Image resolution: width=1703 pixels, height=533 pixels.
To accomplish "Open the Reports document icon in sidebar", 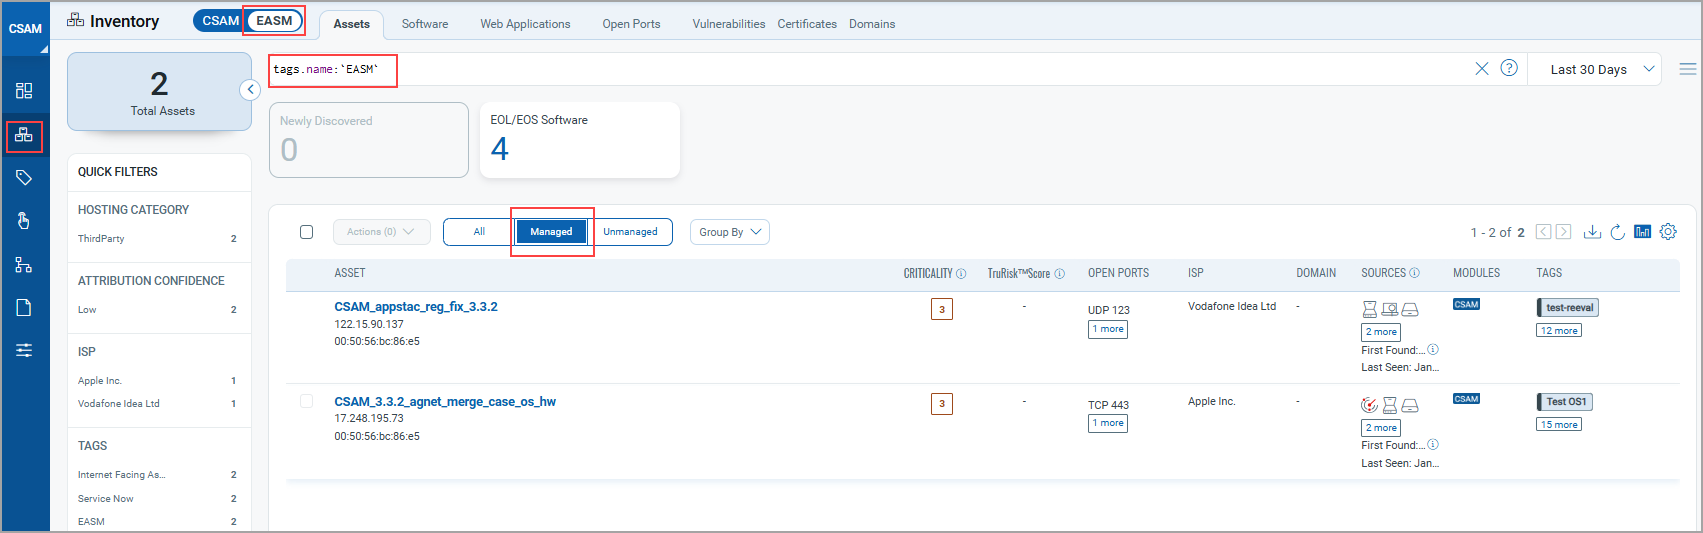I will 24,308.
